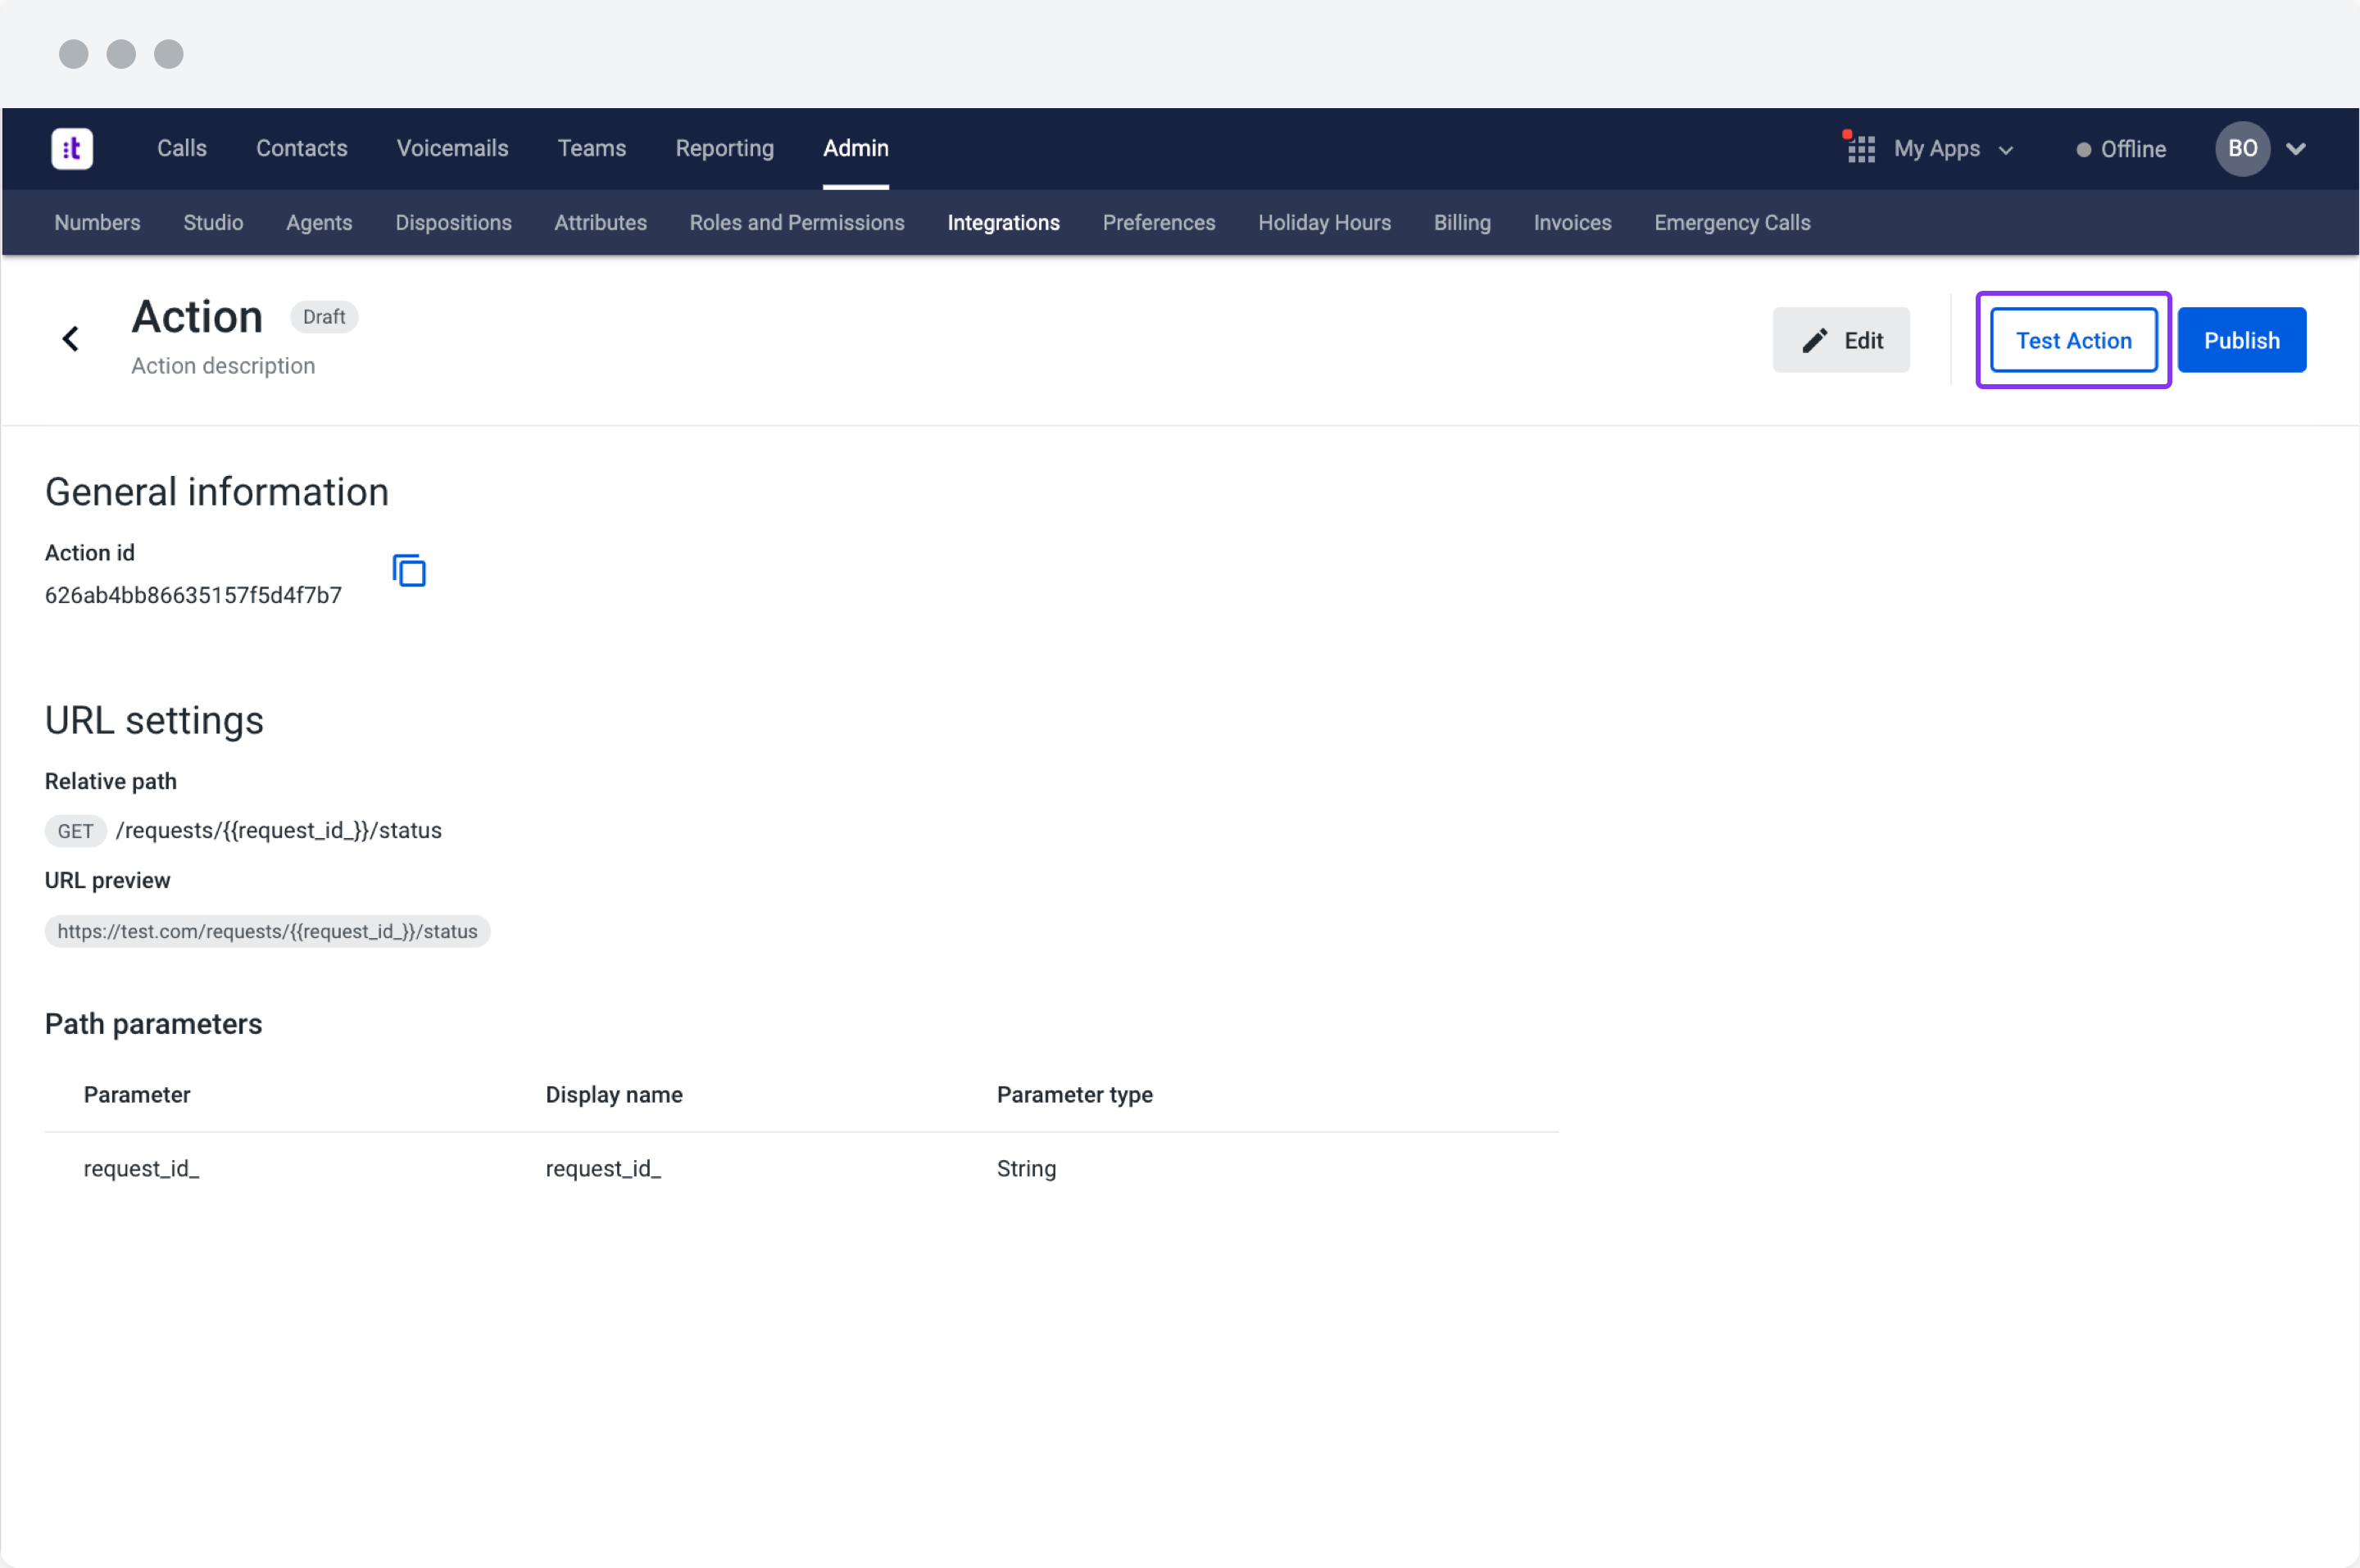Open the Voicemails menu
Viewport: 2360px width, 1568px height.
(452, 149)
